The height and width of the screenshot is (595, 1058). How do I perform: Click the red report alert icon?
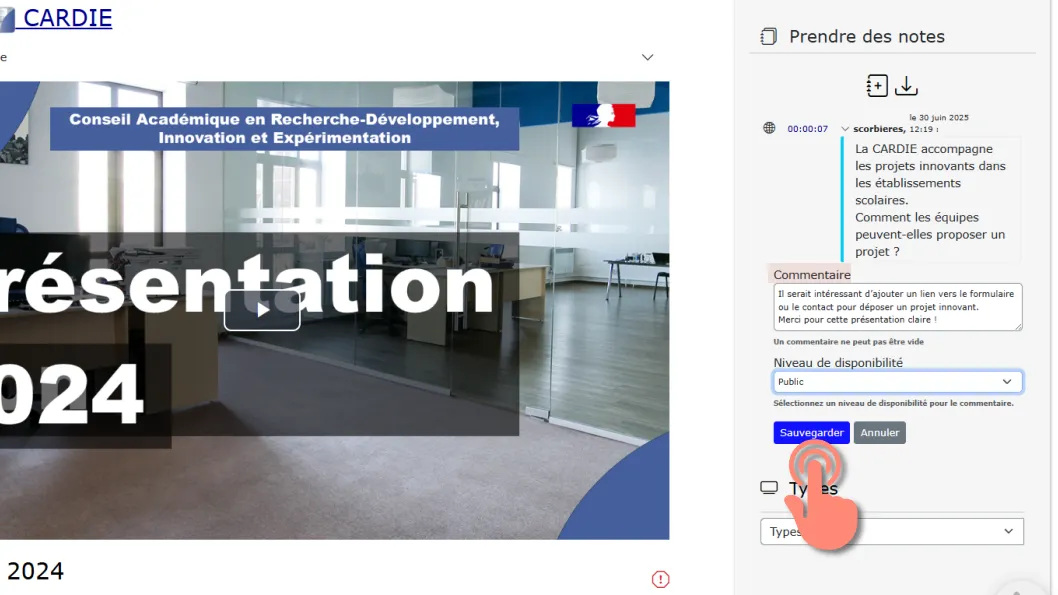660,579
